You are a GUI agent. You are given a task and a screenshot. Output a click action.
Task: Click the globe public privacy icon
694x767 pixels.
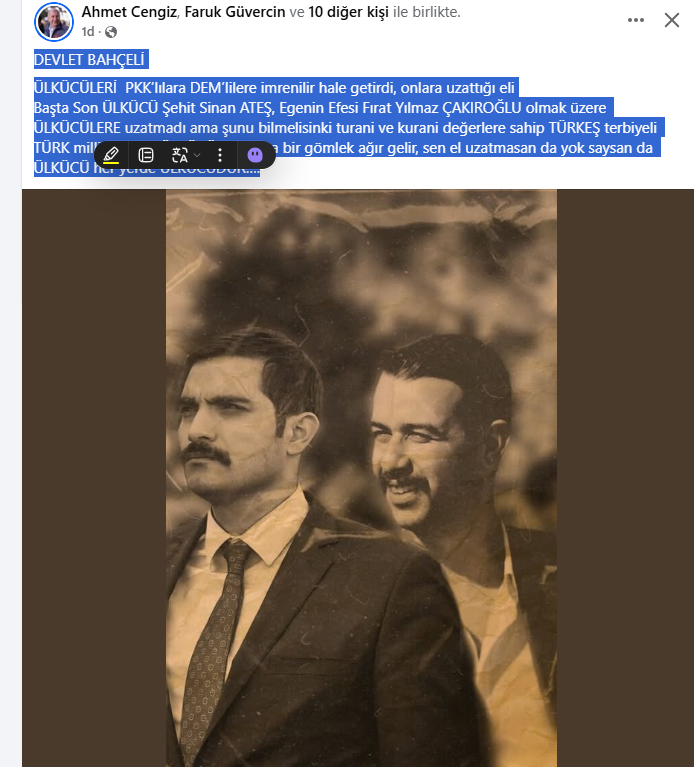[x=111, y=32]
